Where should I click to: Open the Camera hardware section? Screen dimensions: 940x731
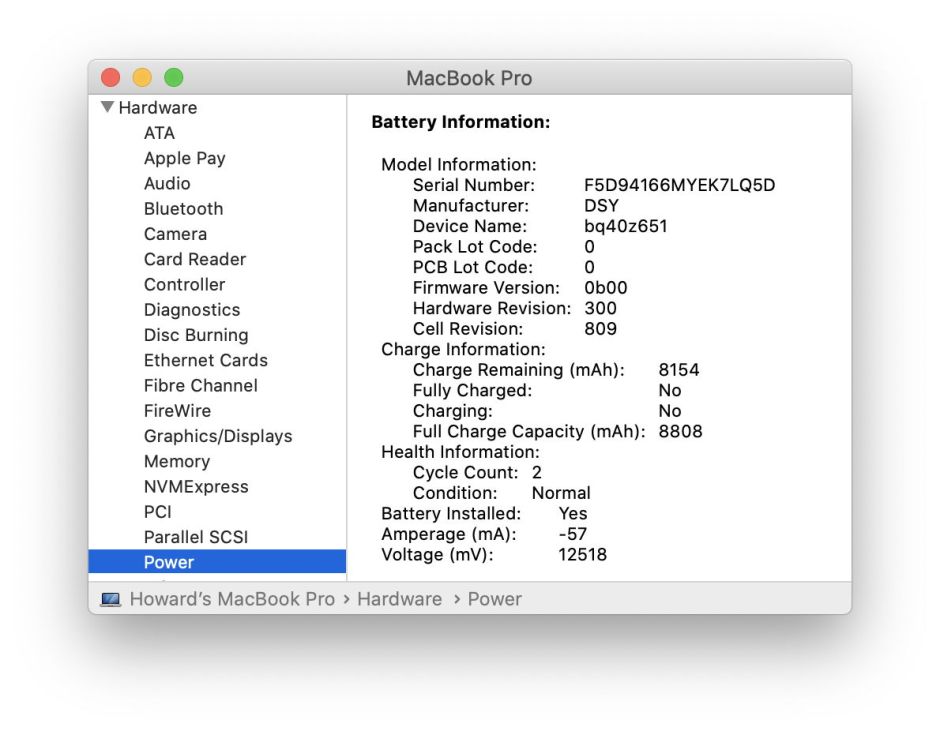tap(176, 233)
